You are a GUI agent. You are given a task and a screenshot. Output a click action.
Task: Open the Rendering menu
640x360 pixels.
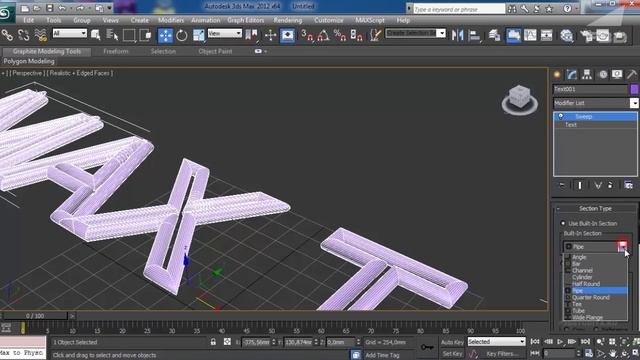click(x=288, y=20)
